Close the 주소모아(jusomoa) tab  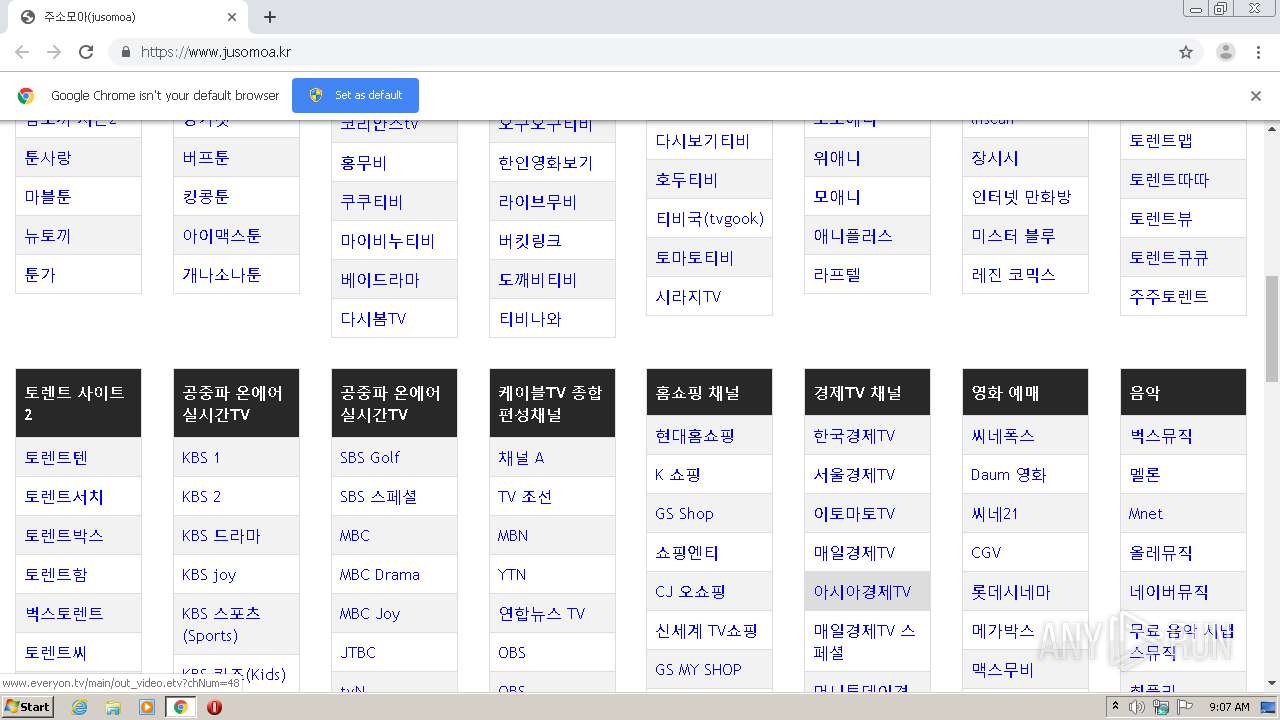232,17
